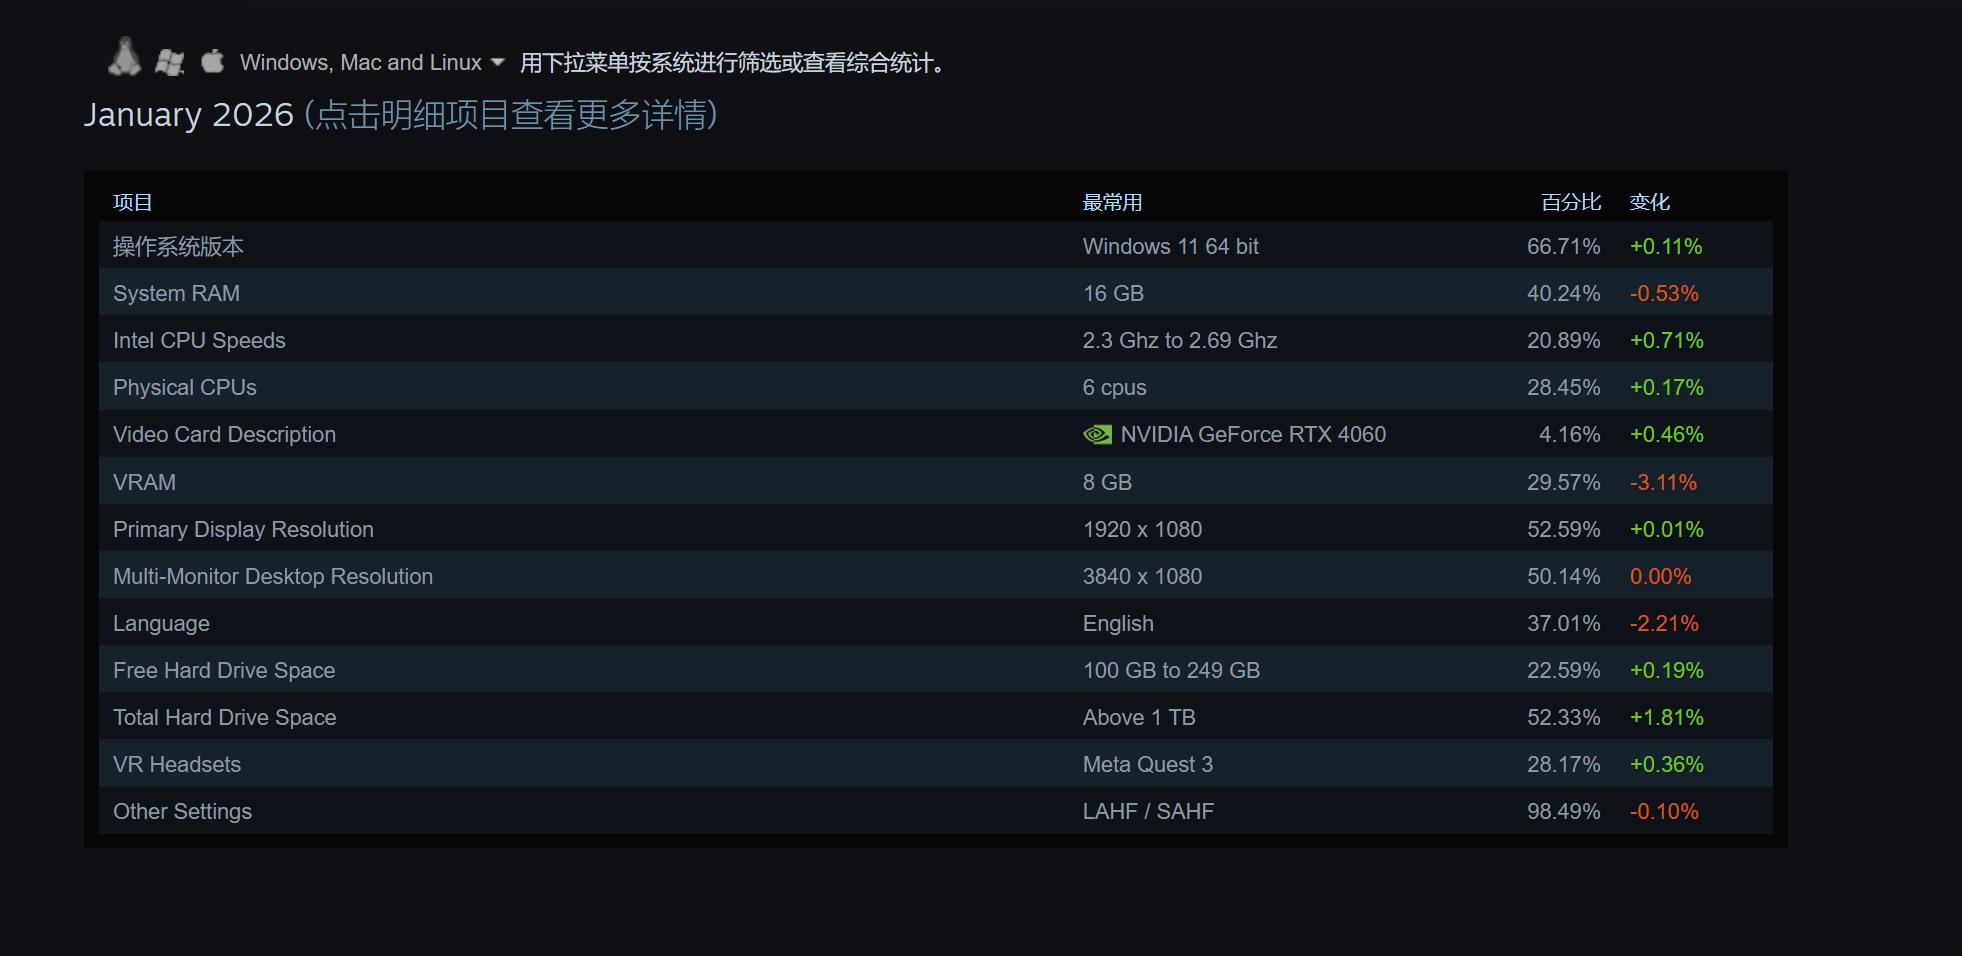Click the NVIDIA logo icon

coord(1097,435)
